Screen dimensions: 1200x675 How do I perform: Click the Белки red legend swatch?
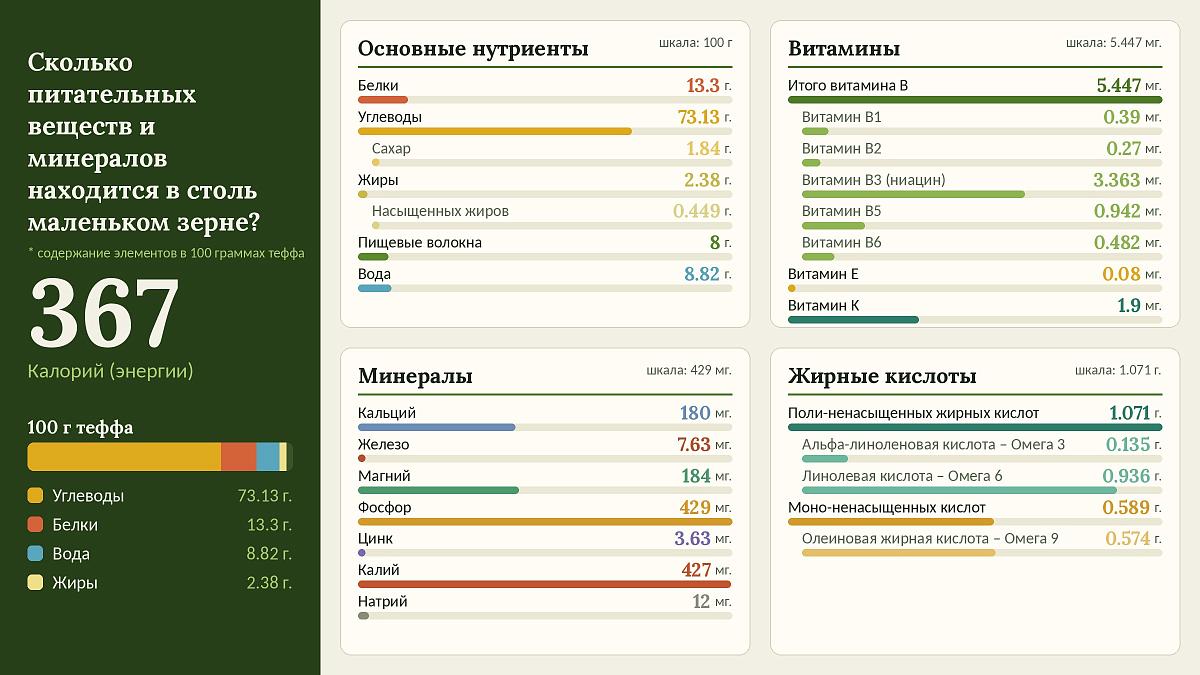(35, 524)
